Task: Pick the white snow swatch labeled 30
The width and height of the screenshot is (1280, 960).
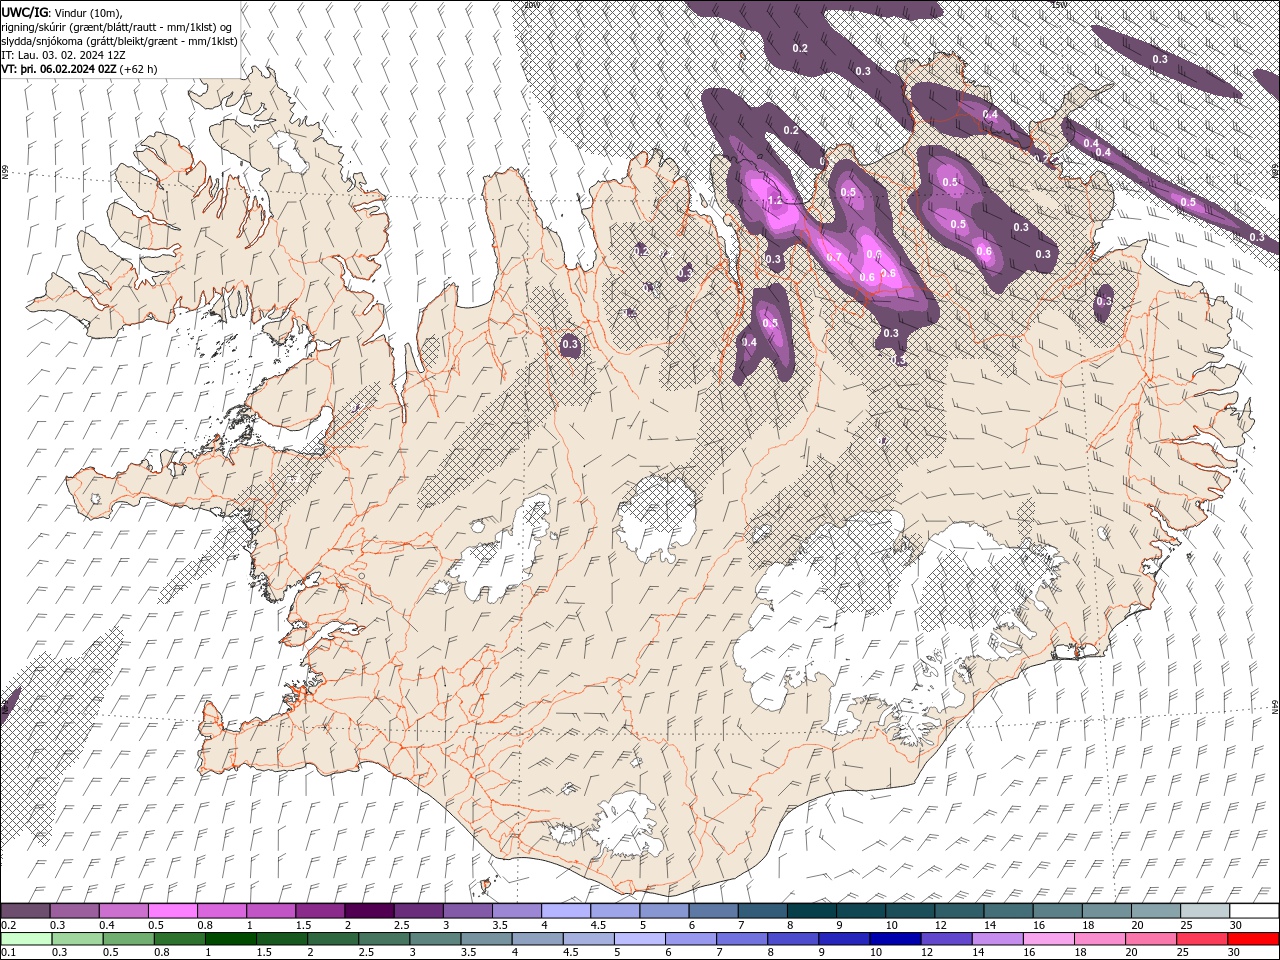Action: (x=1254, y=911)
